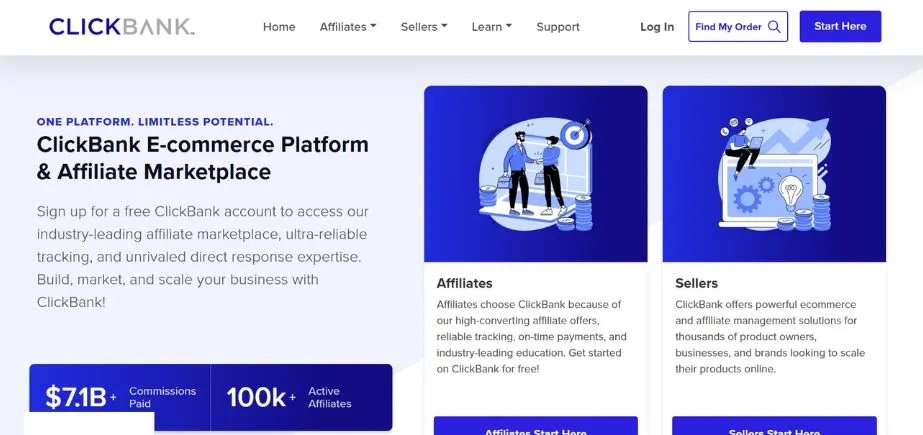Open the Support menu item
This screenshot has width=923, height=435.
[x=558, y=27]
